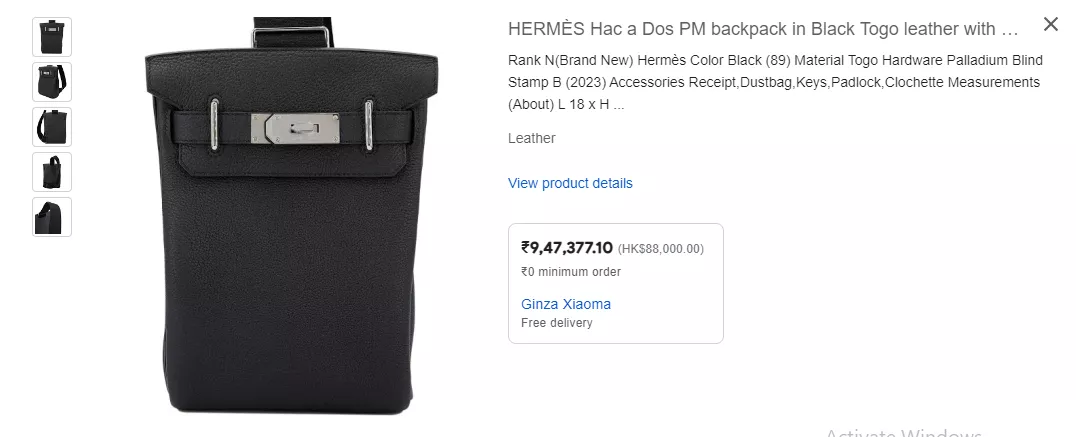
Task: Click the Free delivery label
Action: [557, 323]
